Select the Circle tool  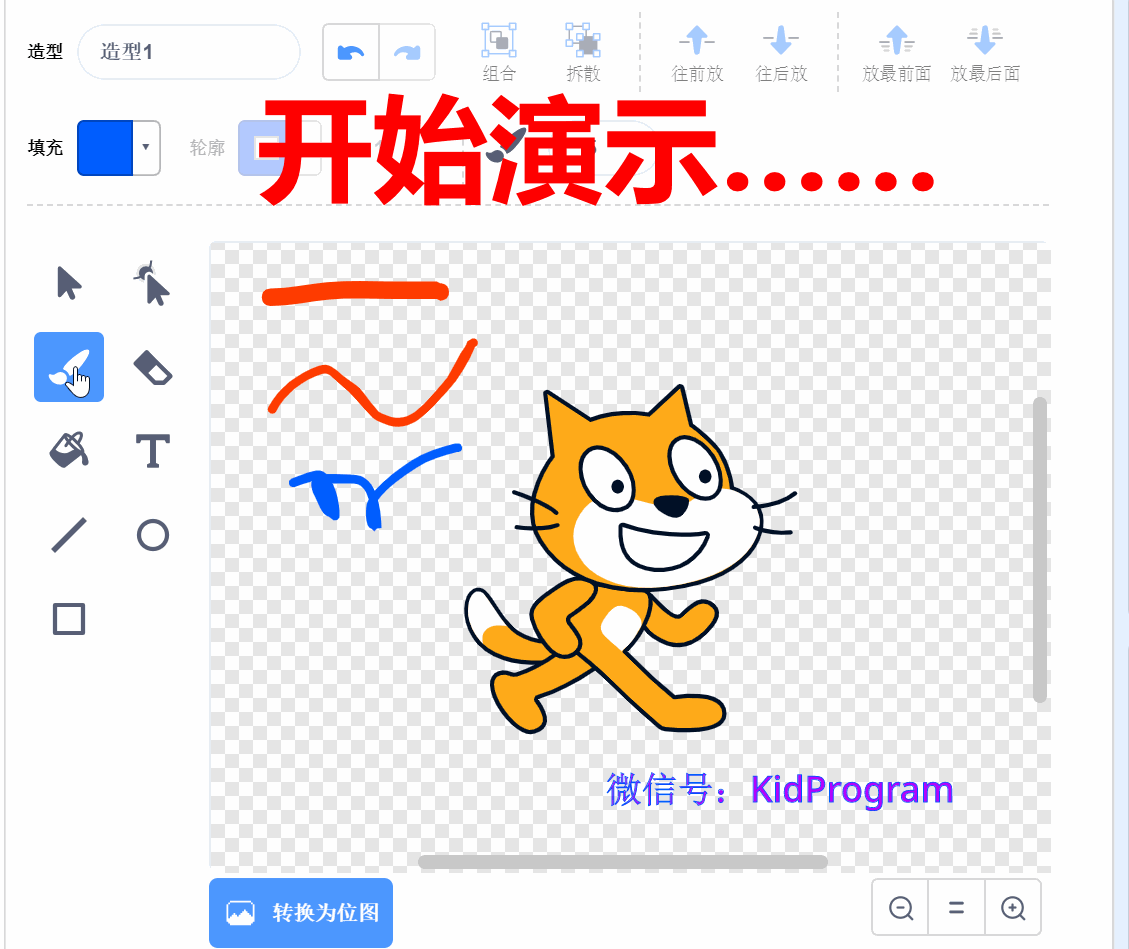[x=153, y=535]
